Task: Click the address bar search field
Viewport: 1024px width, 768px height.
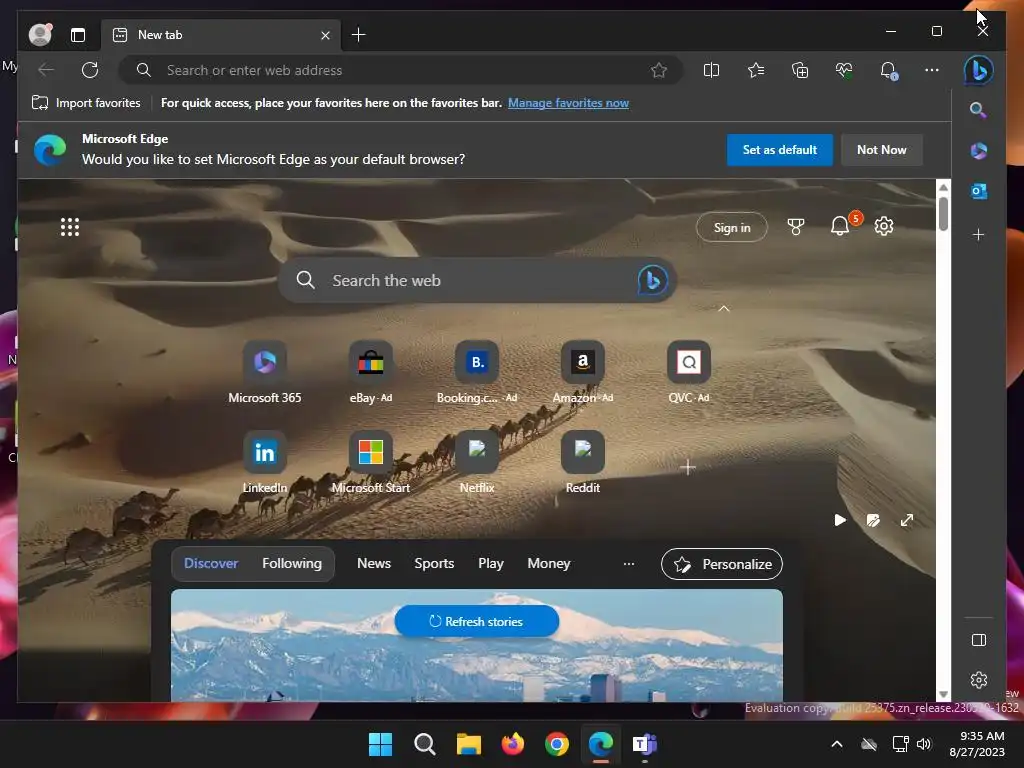Action: [401, 70]
